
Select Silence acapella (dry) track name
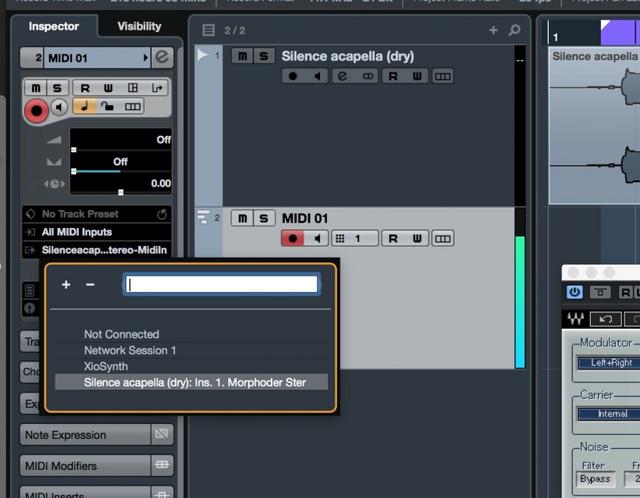coord(348,56)
